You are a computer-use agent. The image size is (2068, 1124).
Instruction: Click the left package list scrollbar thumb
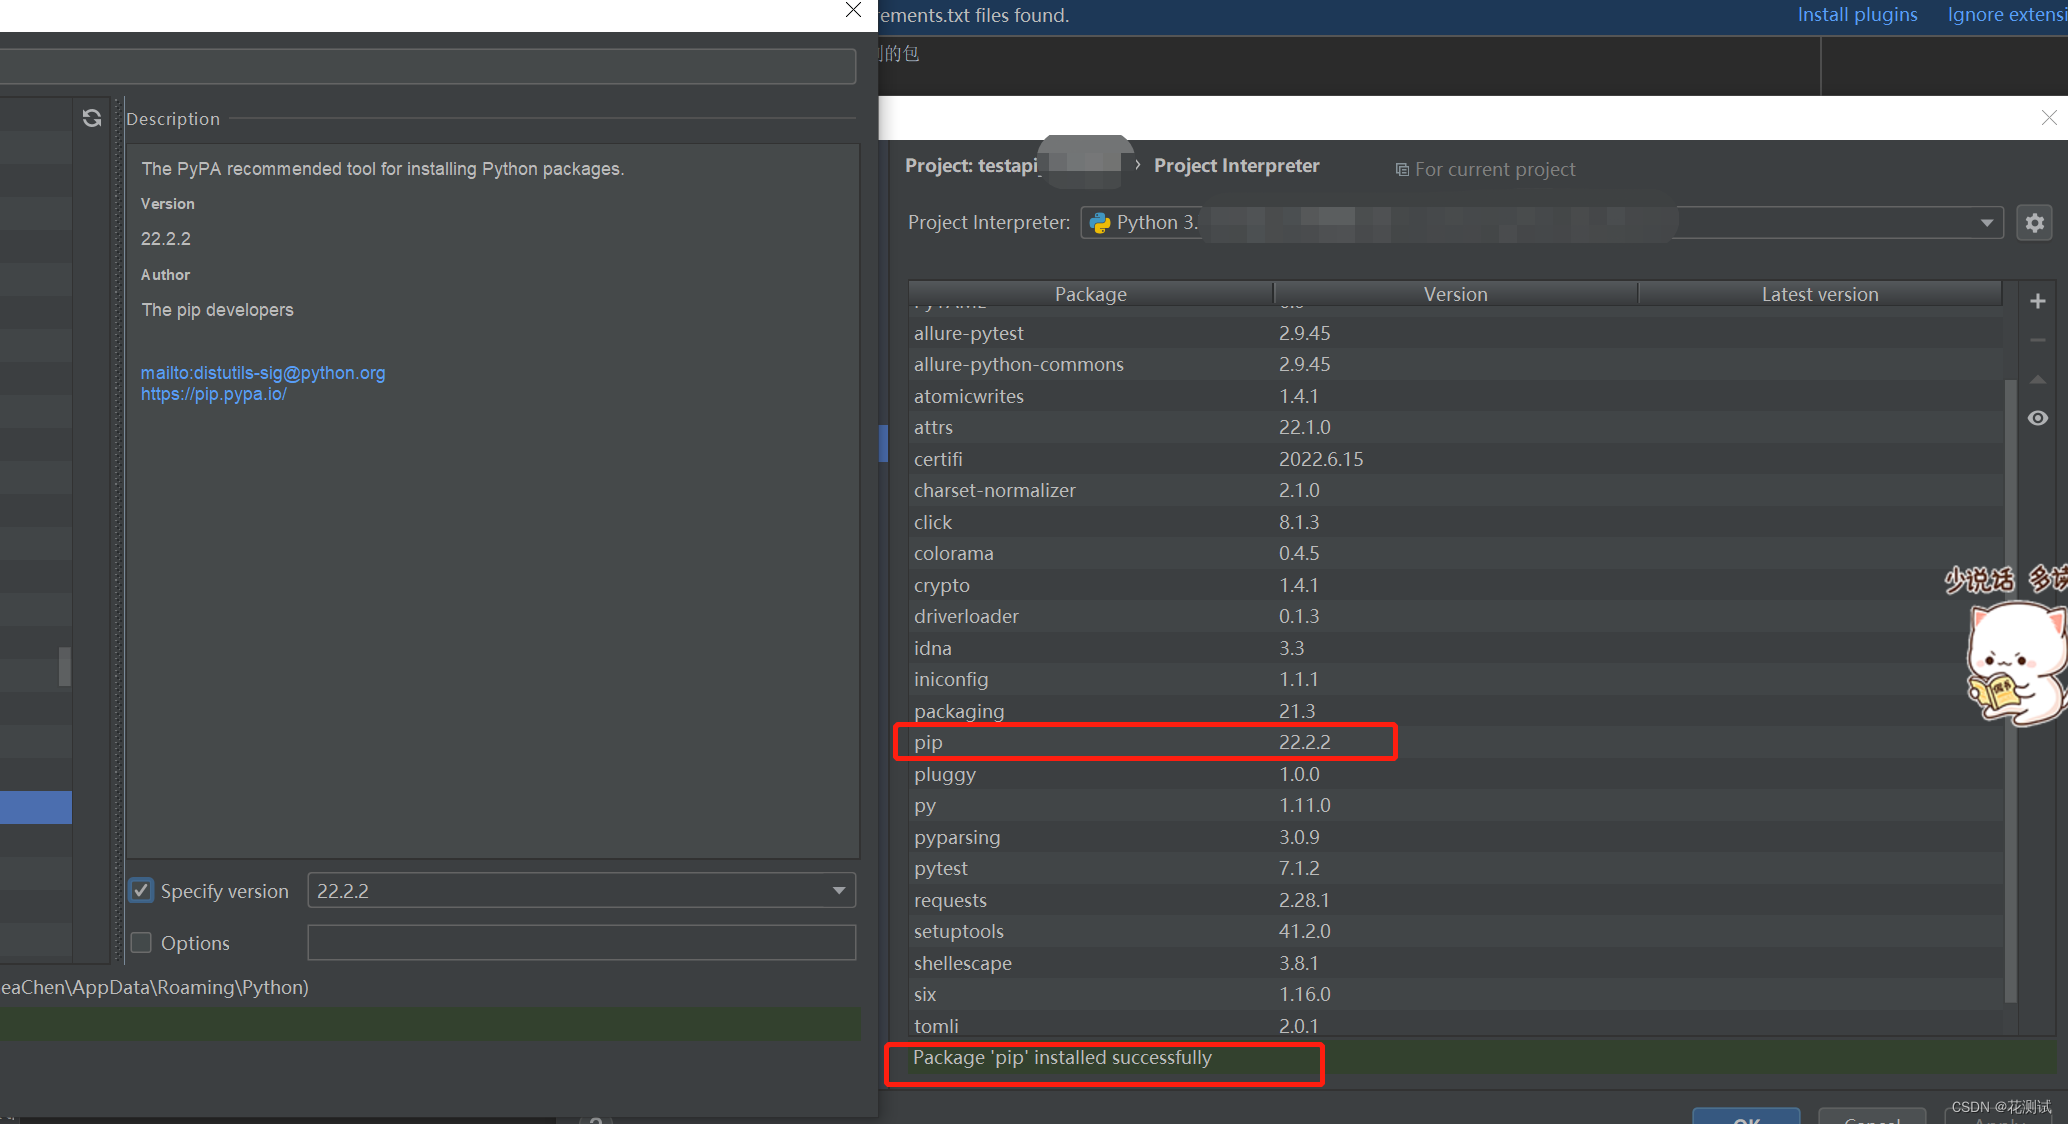[x=65, y=666]
